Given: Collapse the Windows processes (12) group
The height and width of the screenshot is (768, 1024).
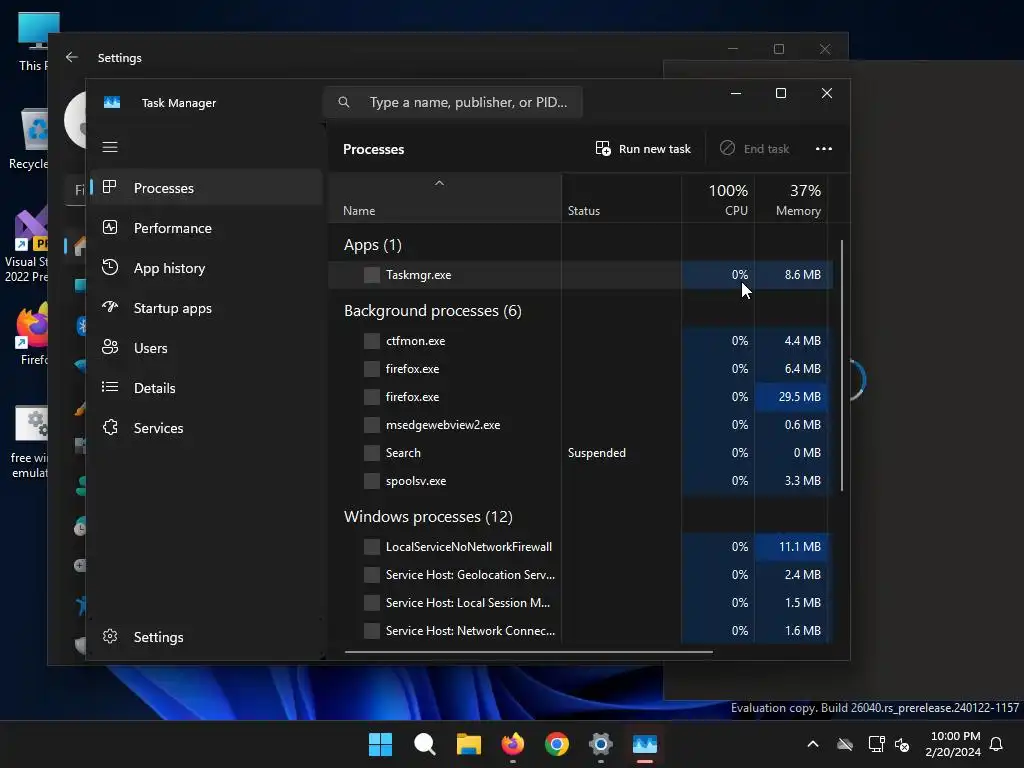Looking at the screenshot, I should point(428,517).
